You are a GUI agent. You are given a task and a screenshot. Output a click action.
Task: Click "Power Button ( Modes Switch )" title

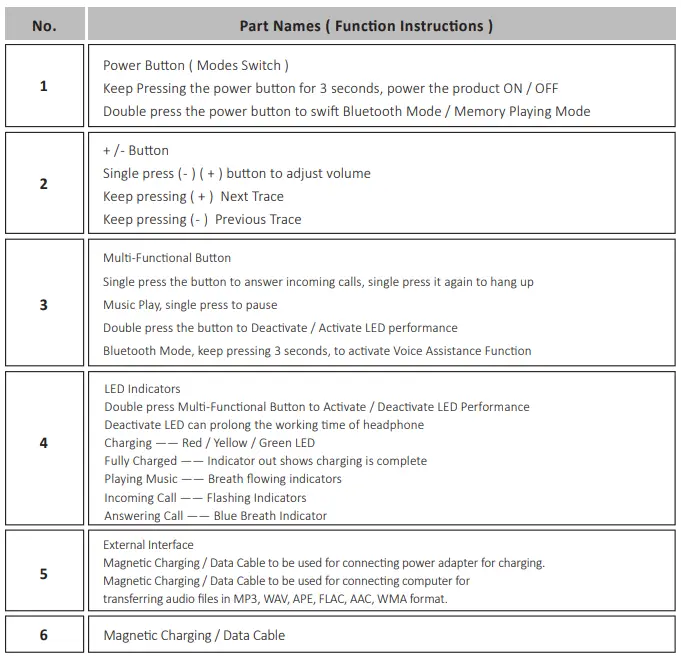196,66
